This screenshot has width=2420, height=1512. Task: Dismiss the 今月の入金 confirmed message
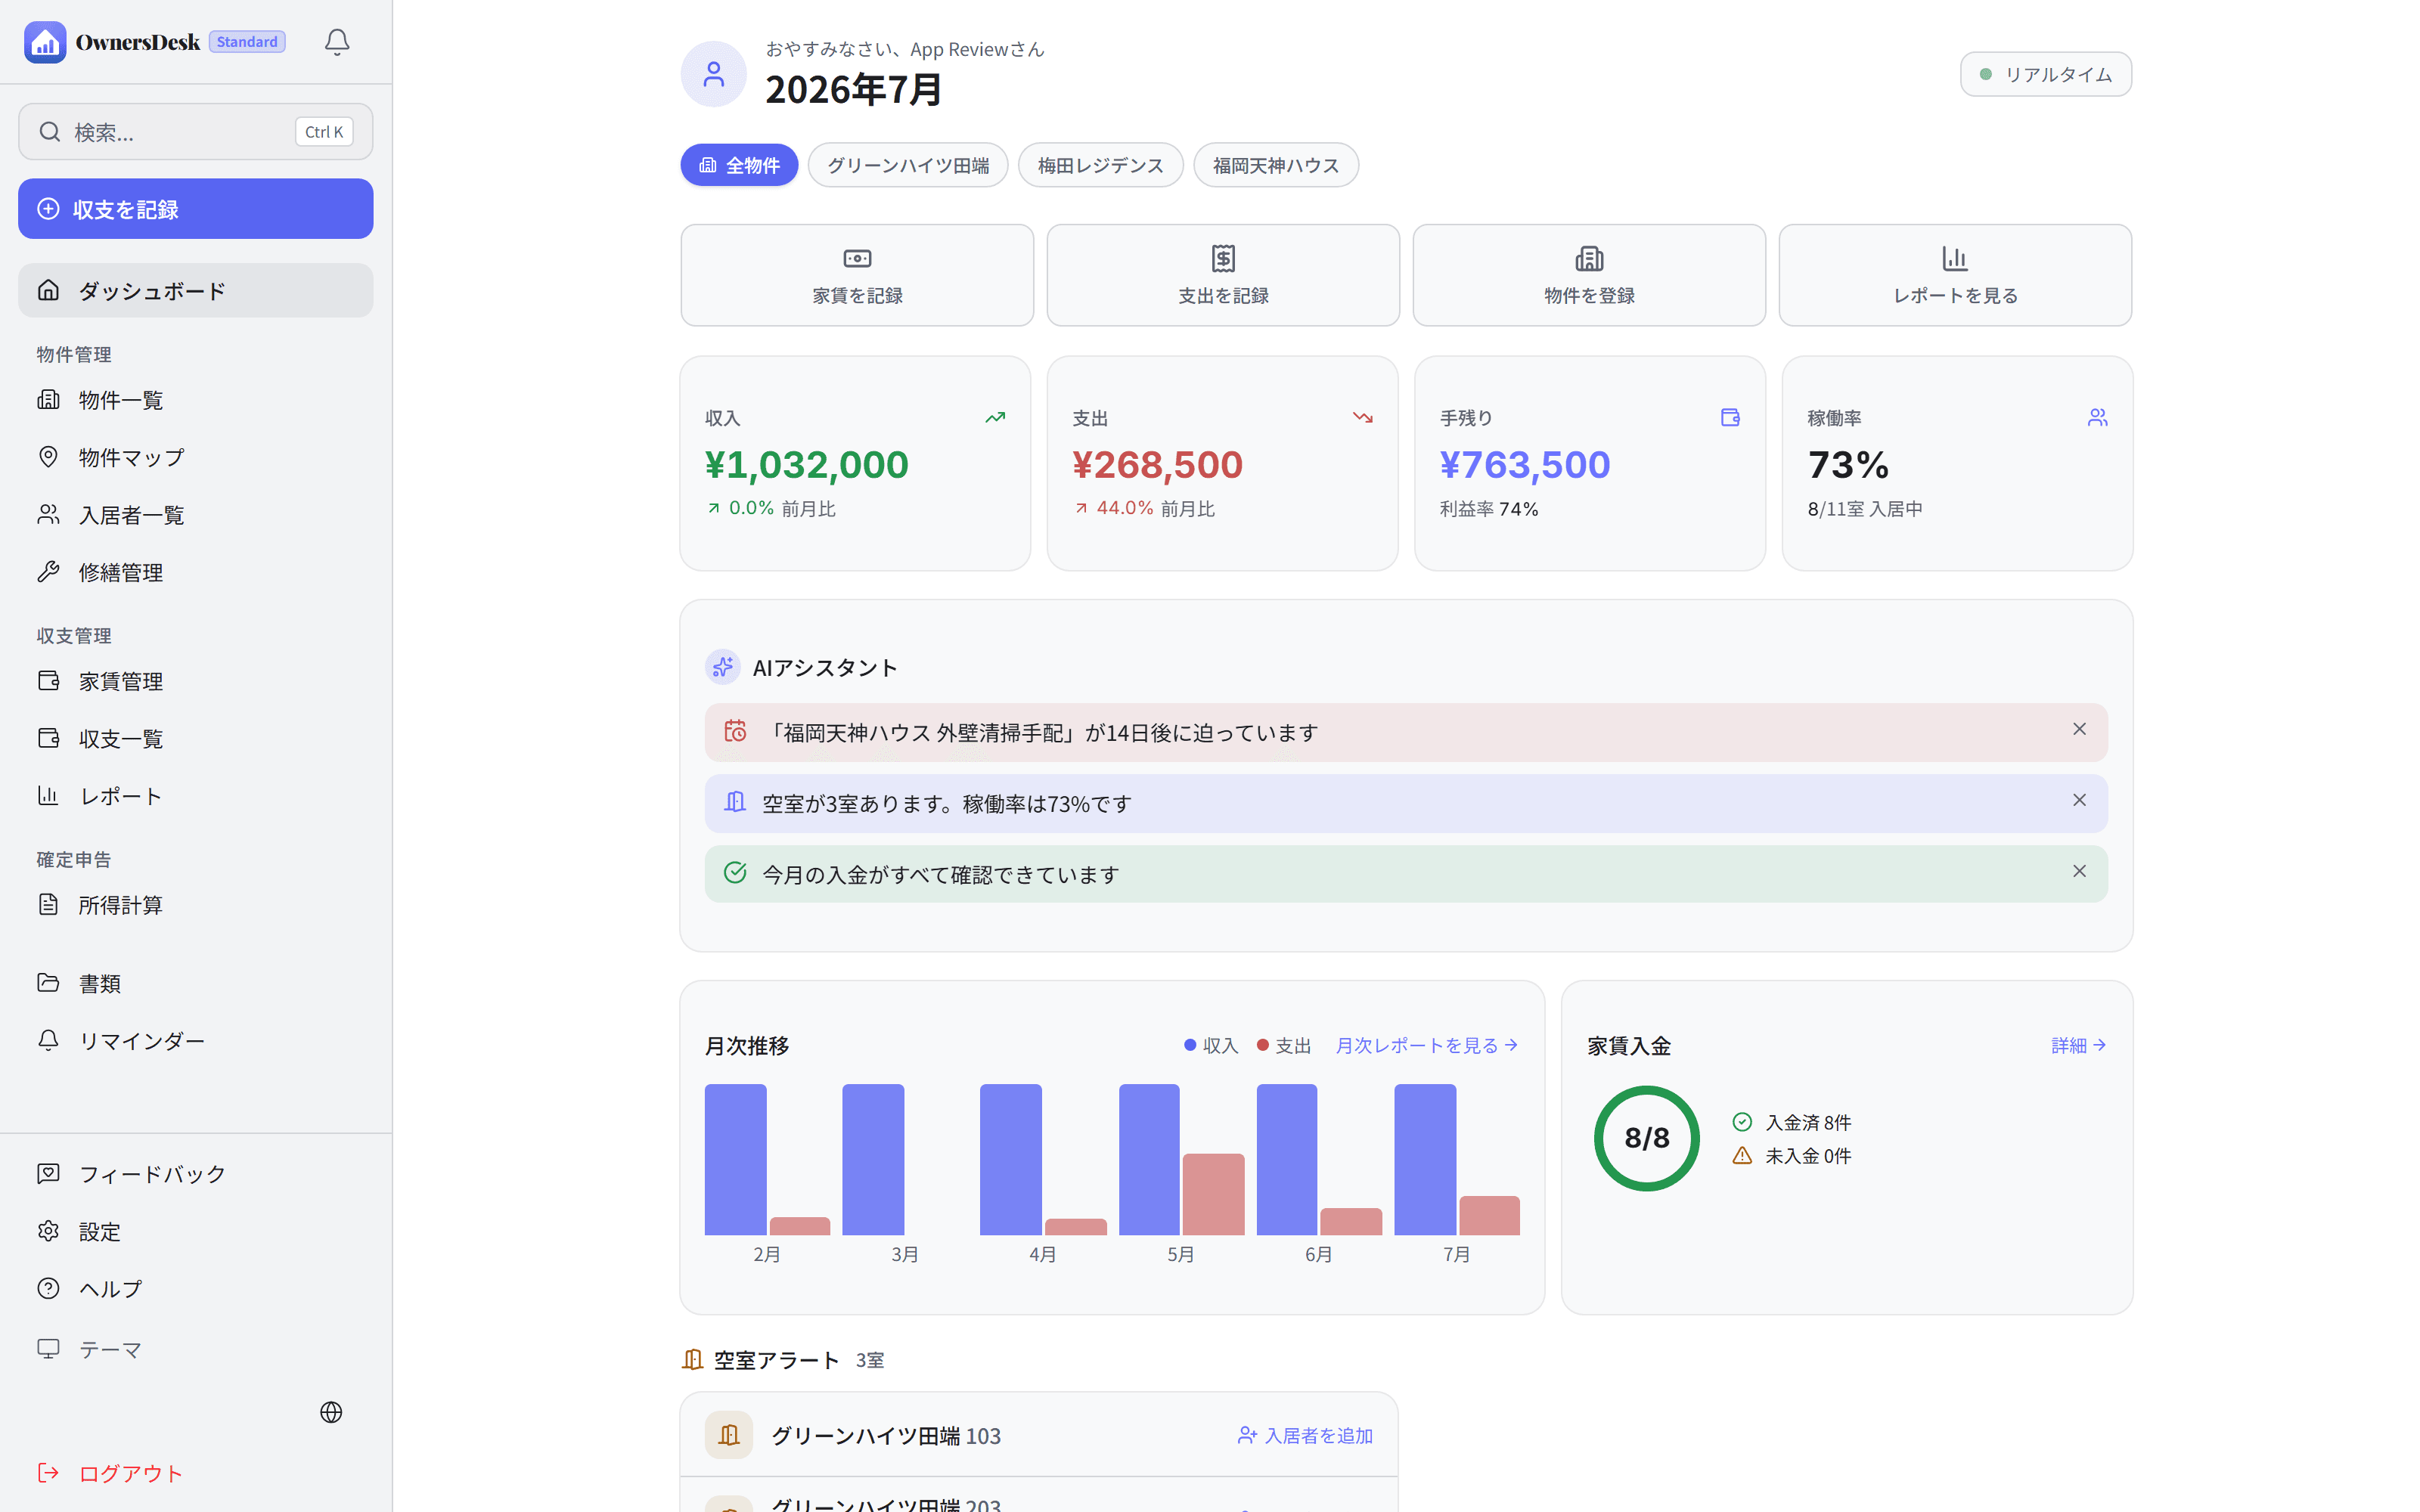[2079, 872]
